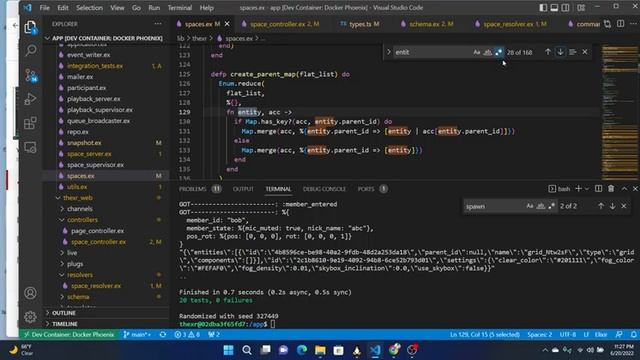
Task: Expand the live folder
Action: pos(72,253)
